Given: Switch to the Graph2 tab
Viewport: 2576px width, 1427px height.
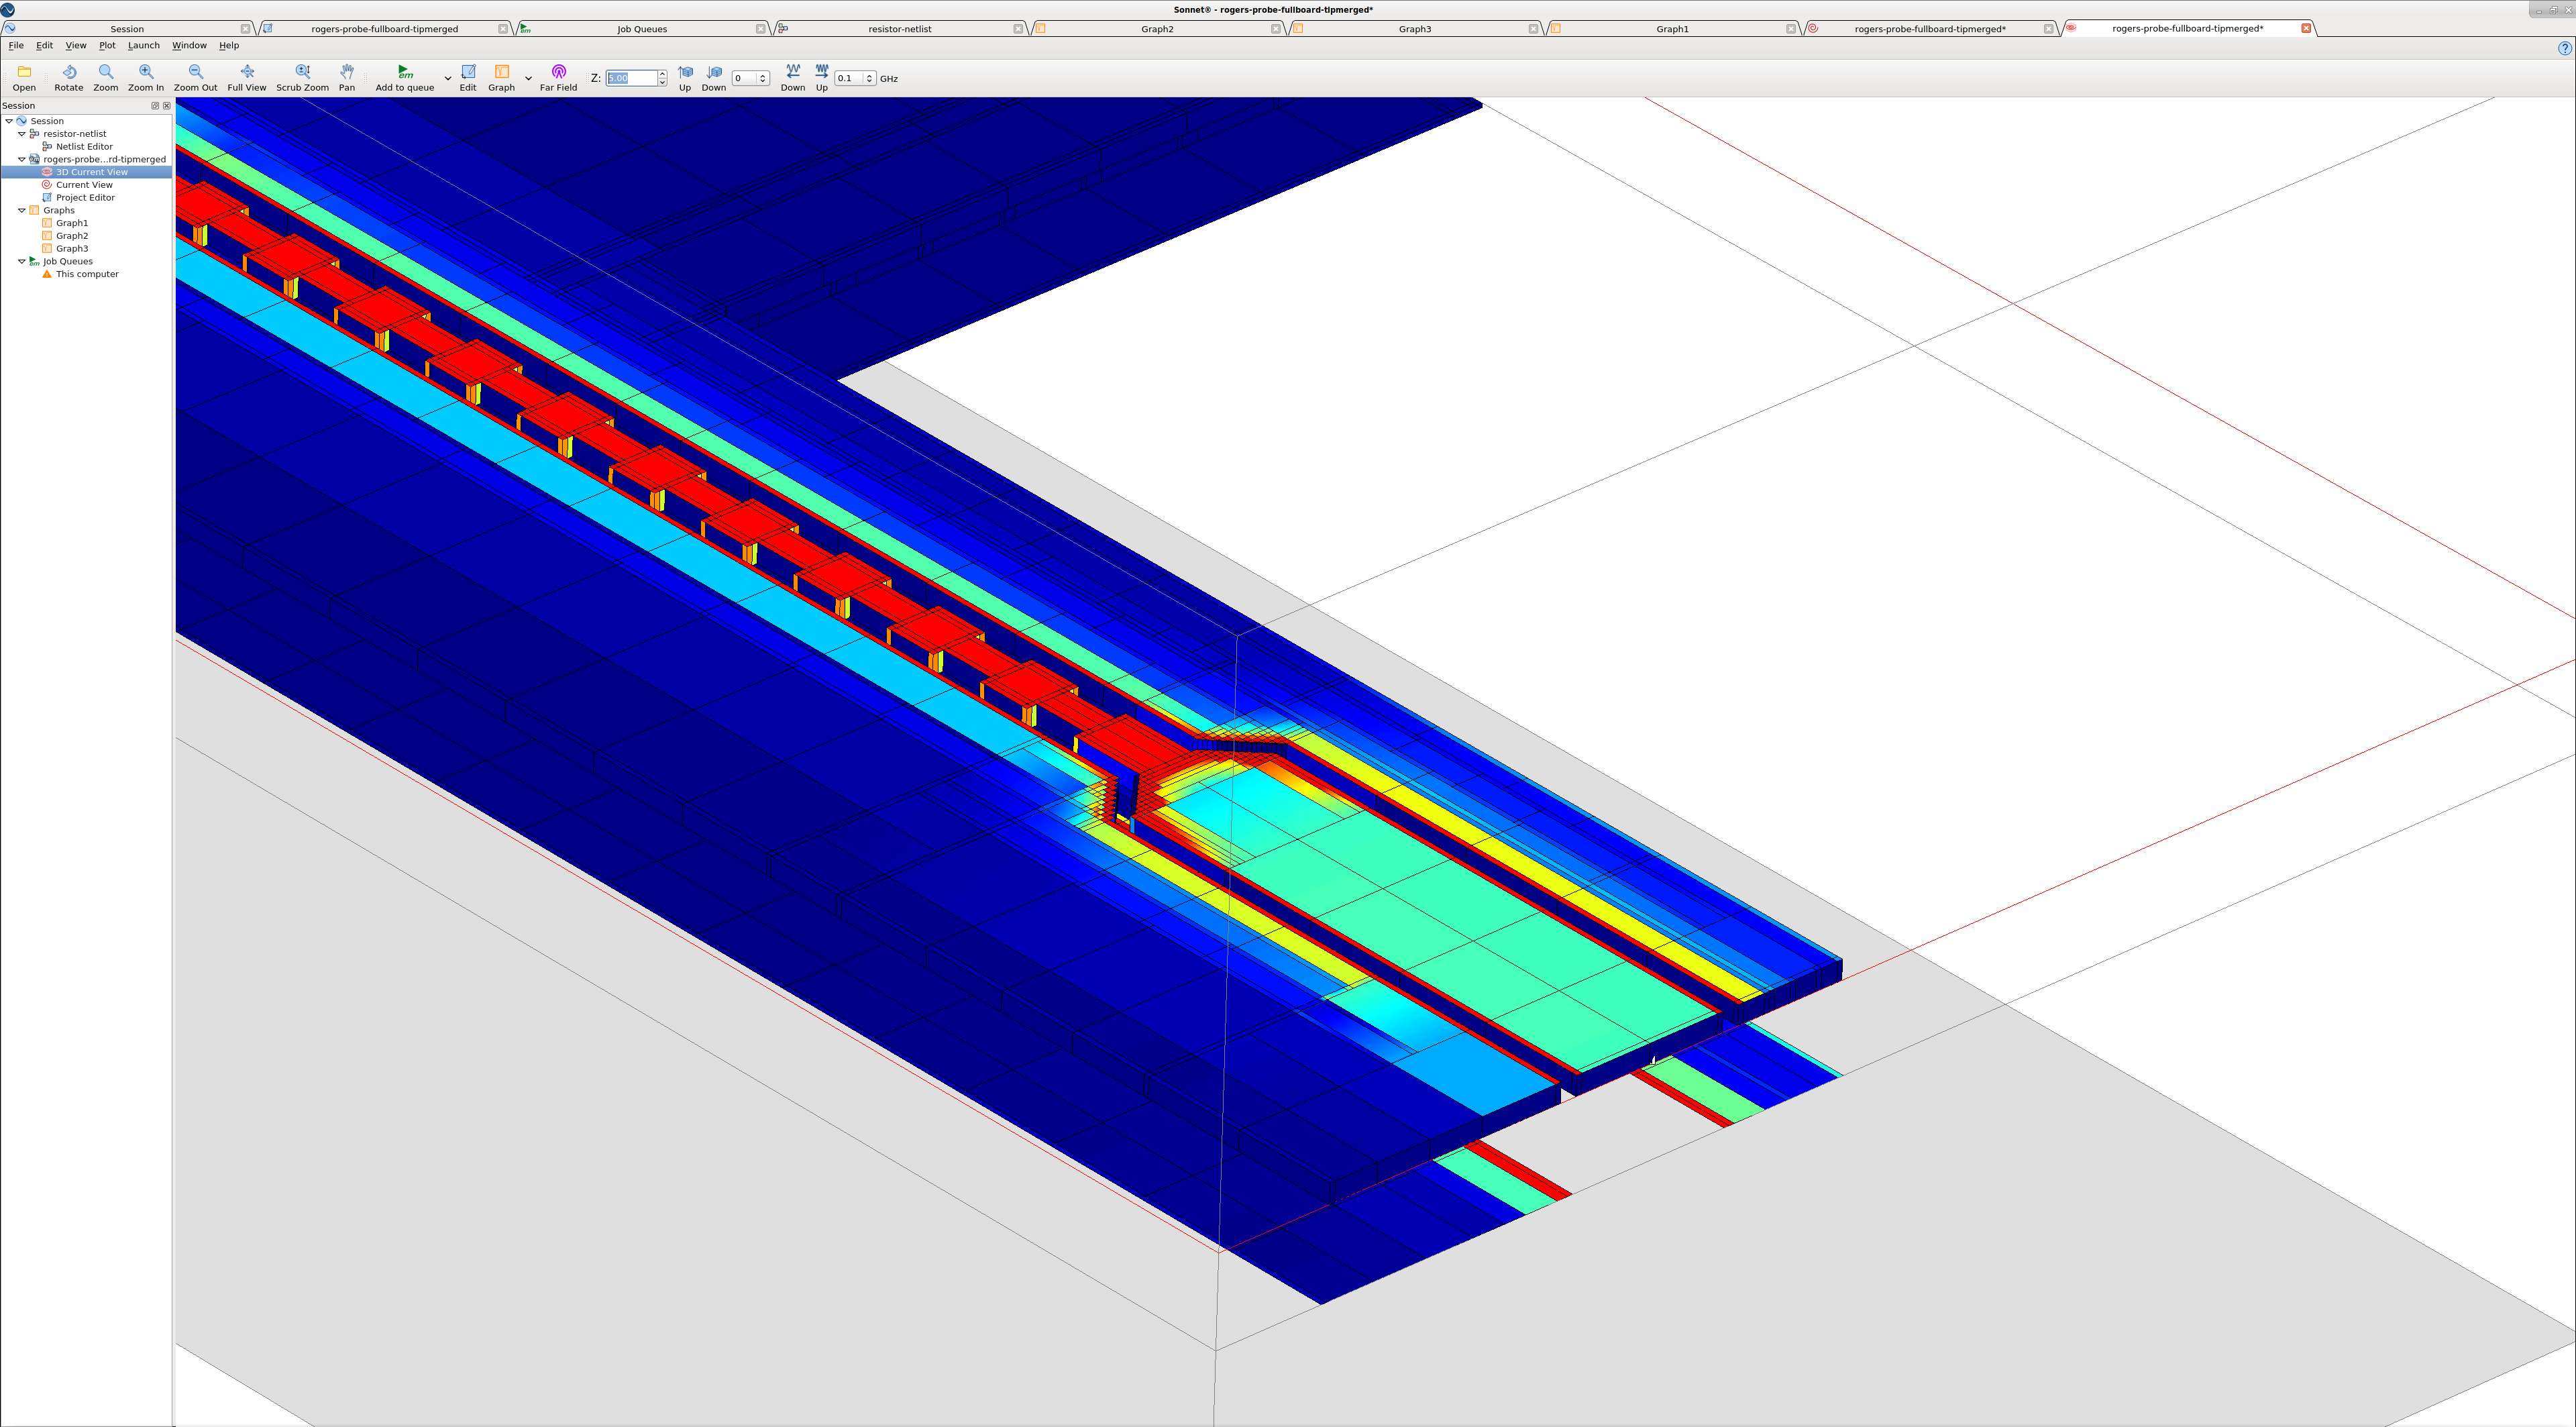Looking at the screenshot, I should 1157,29.
